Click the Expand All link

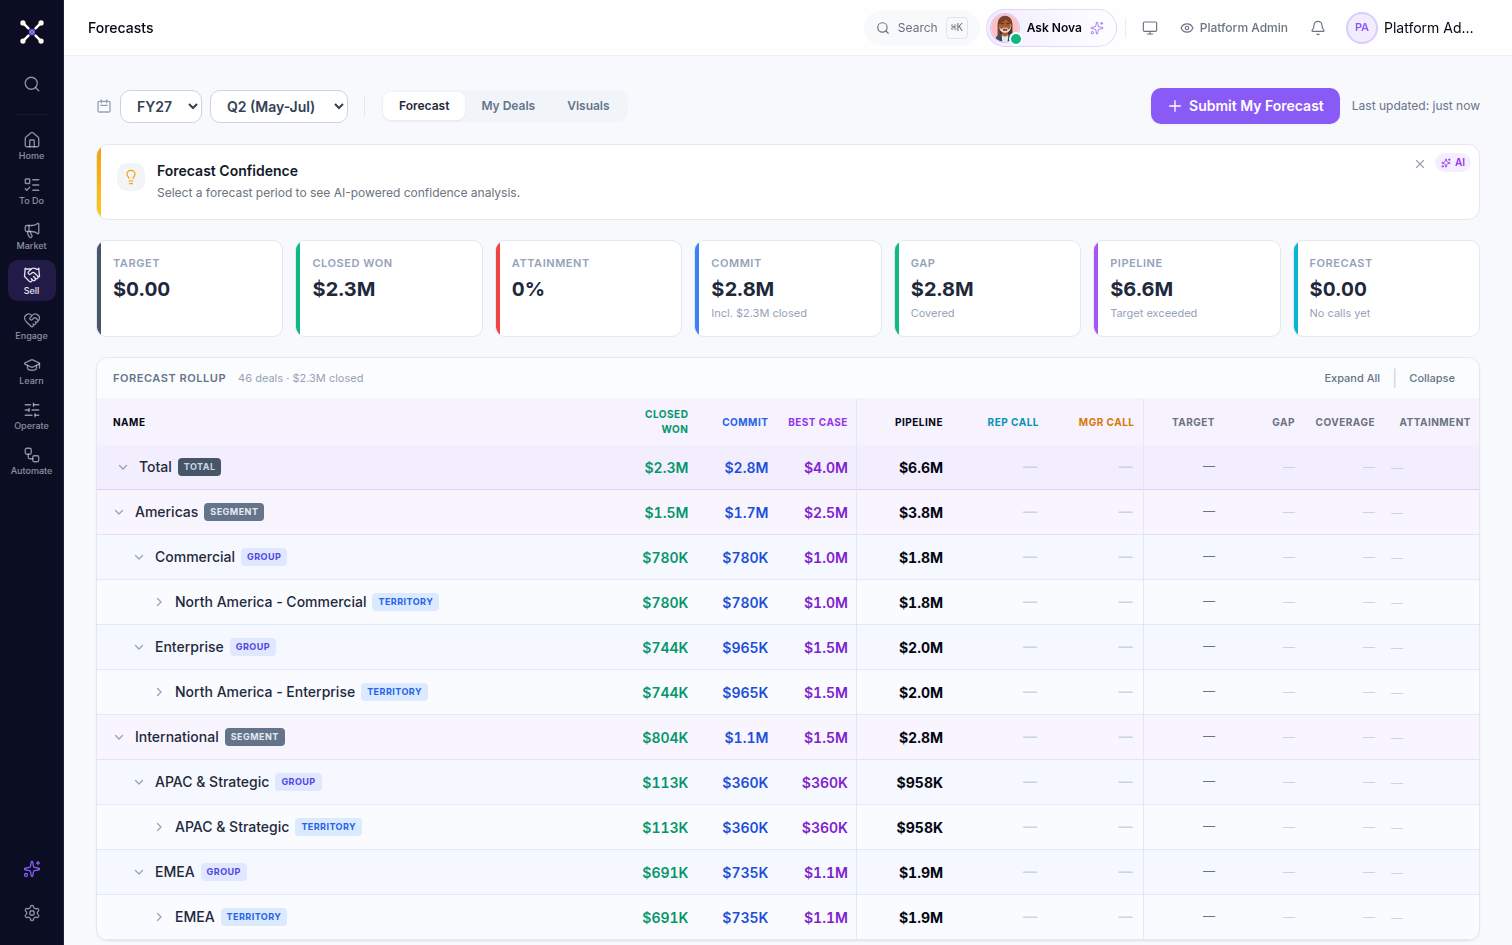(x=1352, y=378)
